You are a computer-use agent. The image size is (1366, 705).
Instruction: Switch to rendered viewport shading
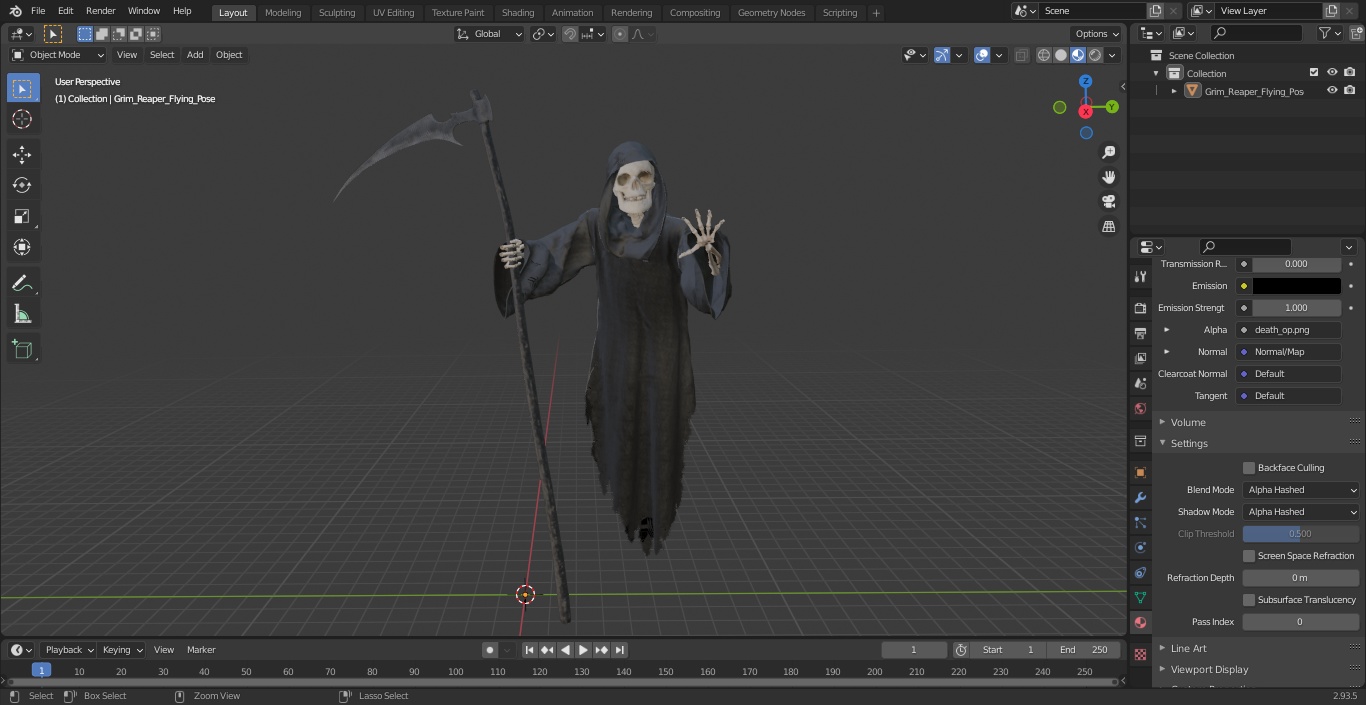1095,55
